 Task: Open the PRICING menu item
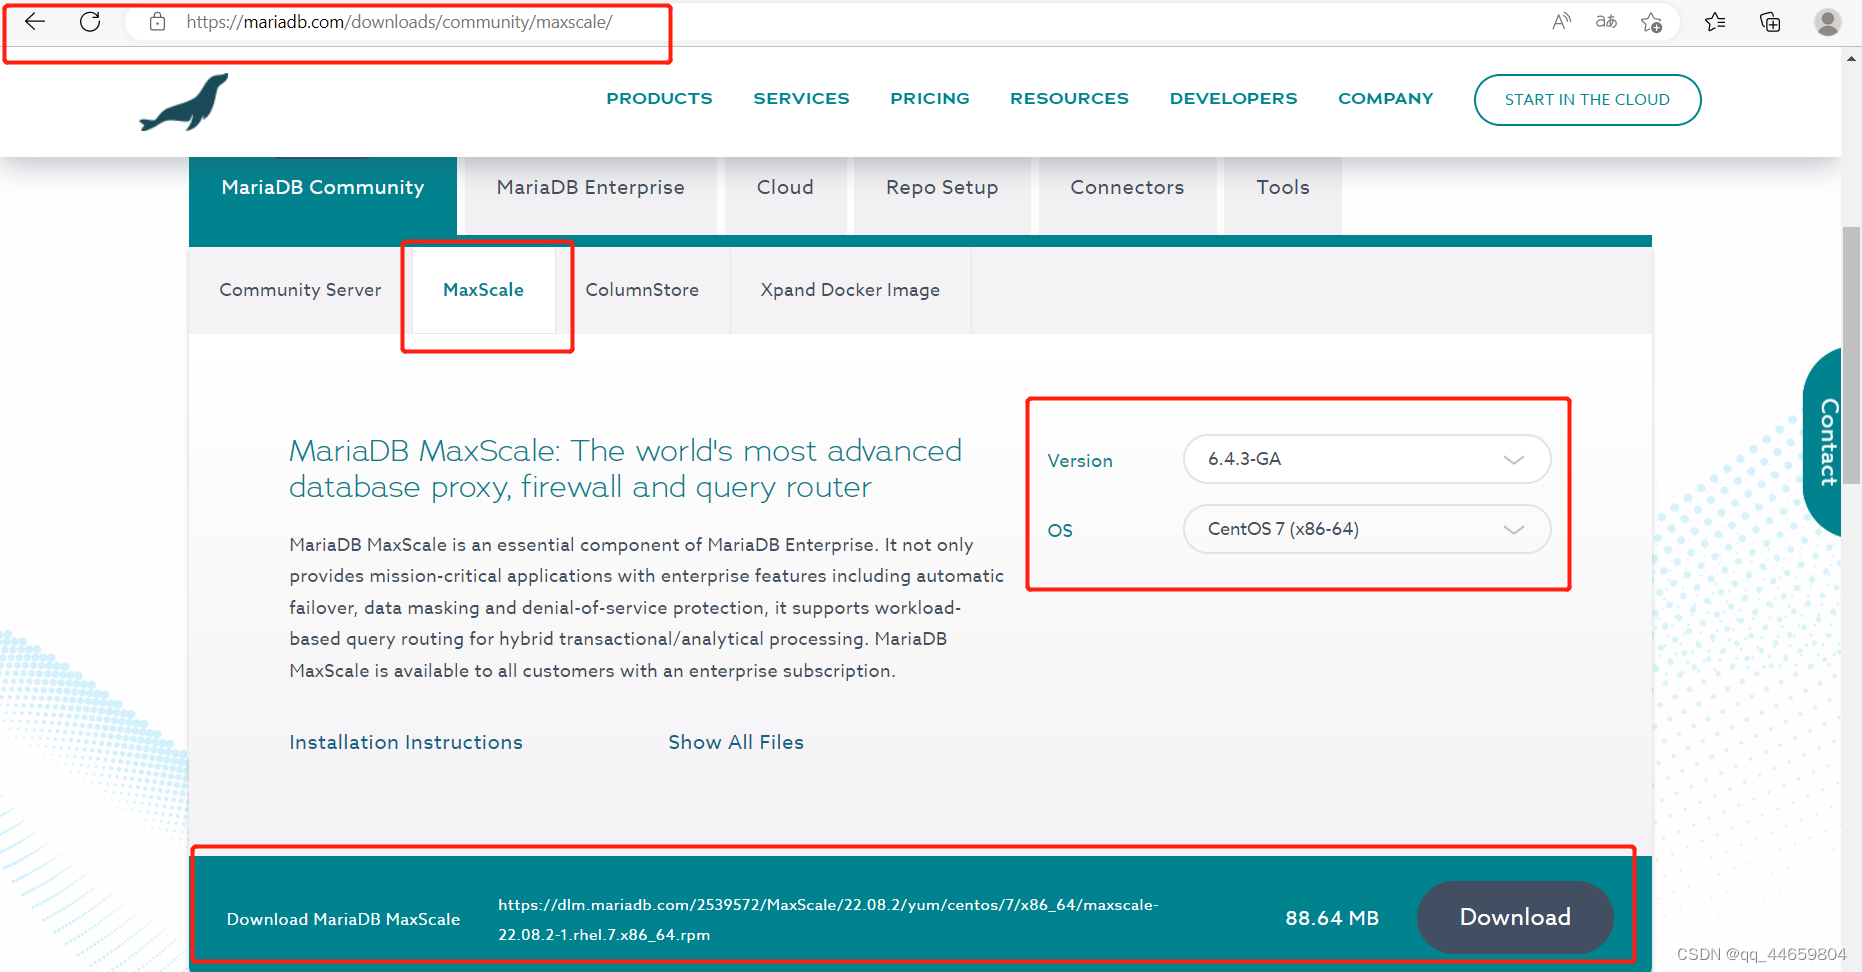pos(930,99)
